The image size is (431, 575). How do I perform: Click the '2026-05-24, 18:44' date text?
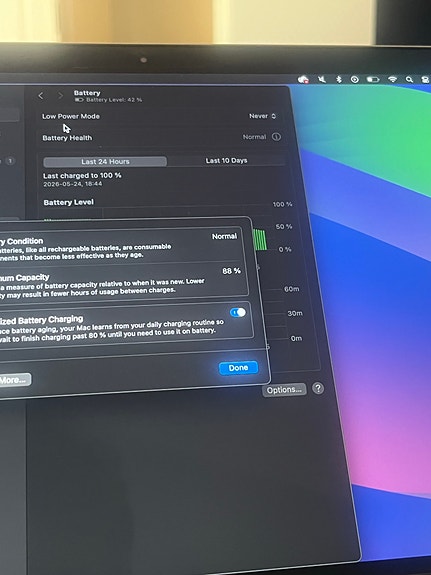73,184
